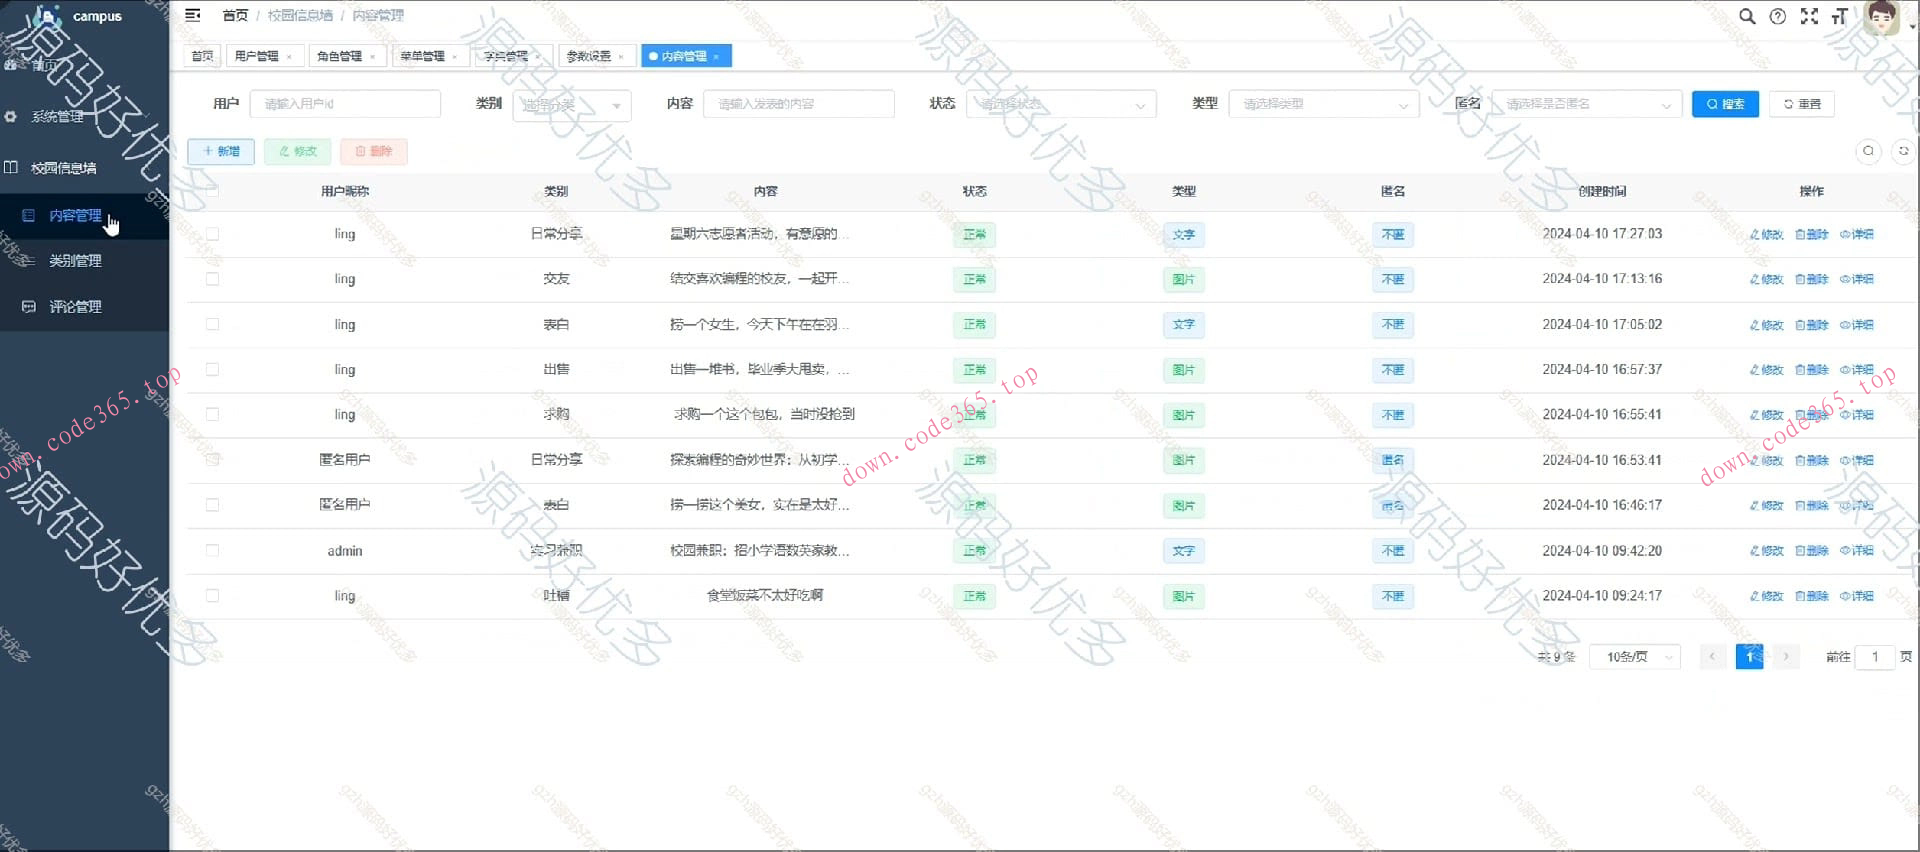Open user menu arrow beside avatar
1920x852 pixels.
[x=1912, y=27]
